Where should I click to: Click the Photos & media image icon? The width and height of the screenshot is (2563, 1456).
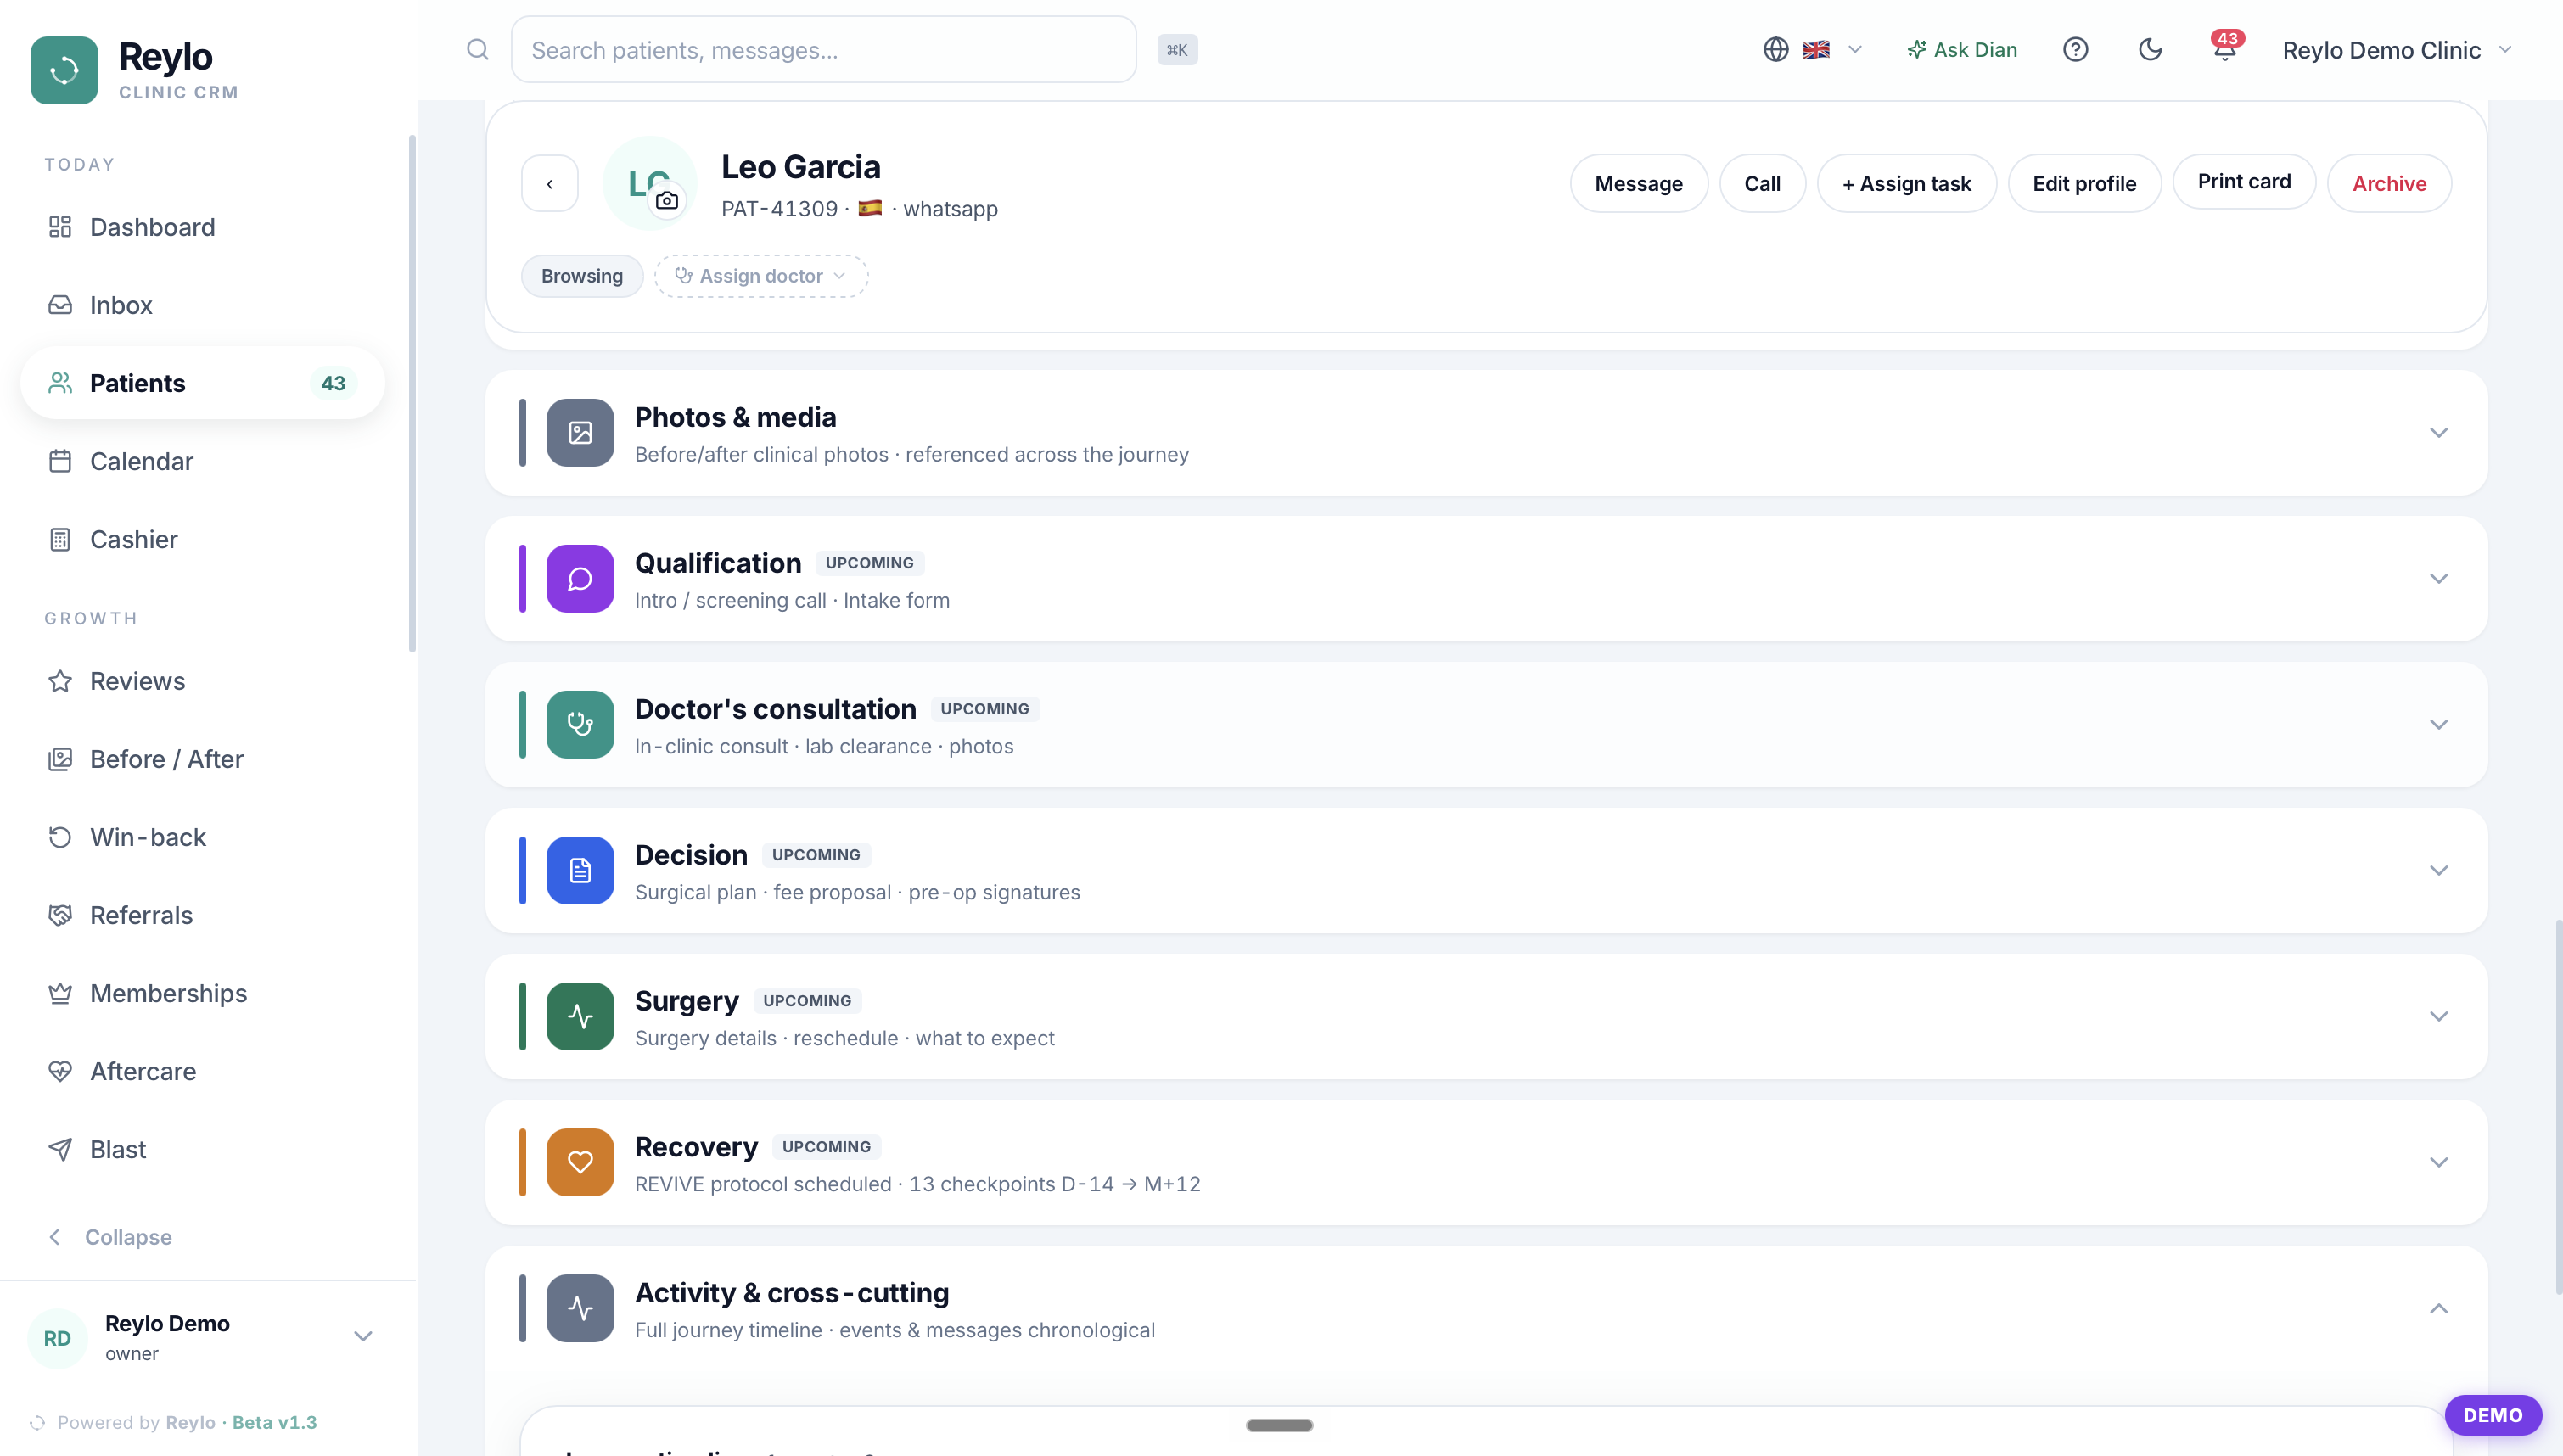point(580,433)
